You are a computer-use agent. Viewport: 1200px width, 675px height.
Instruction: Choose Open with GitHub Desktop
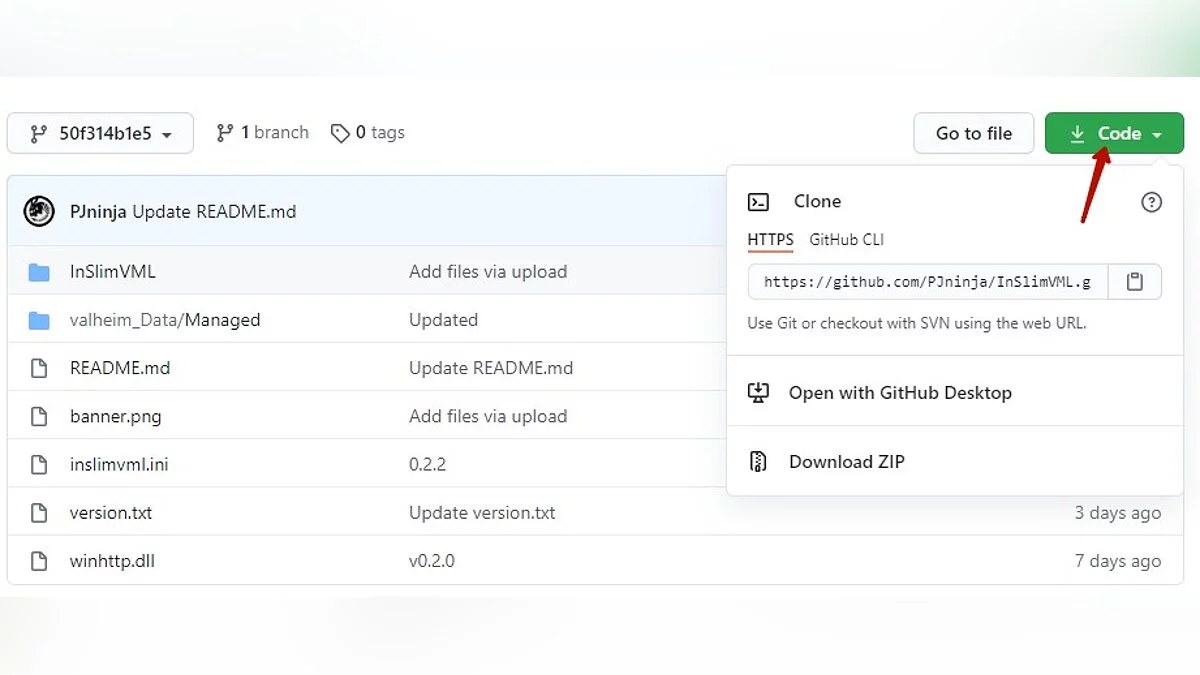[x=900, y=393]
